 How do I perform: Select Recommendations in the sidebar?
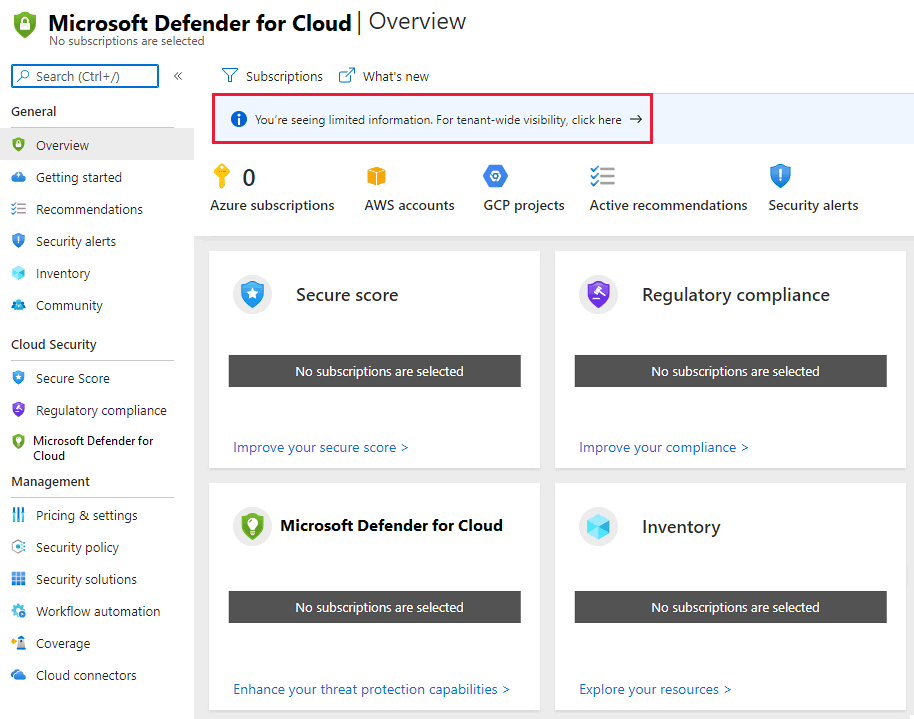pos(89,209)
